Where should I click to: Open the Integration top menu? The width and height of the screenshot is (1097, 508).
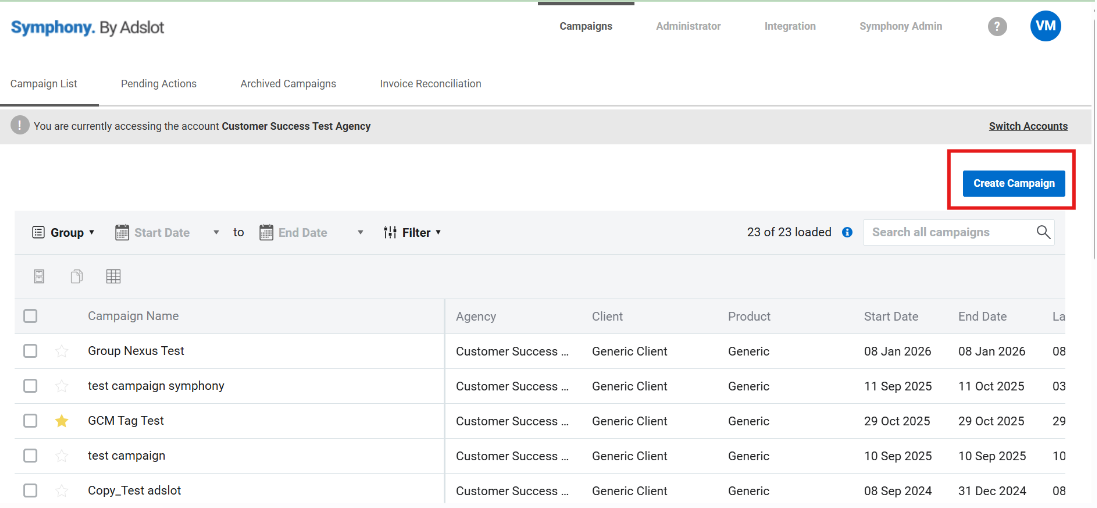790,27
